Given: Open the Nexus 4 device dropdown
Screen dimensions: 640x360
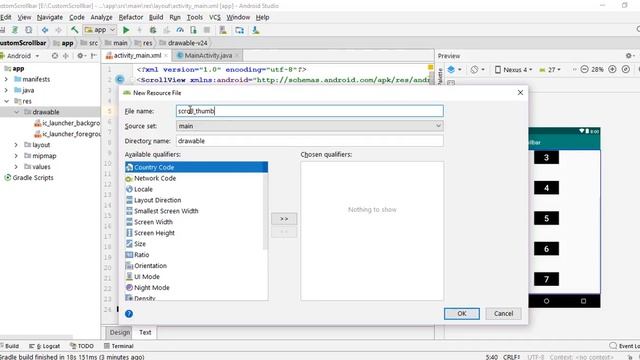Looking at the screenshot, I should coord(513,70).
